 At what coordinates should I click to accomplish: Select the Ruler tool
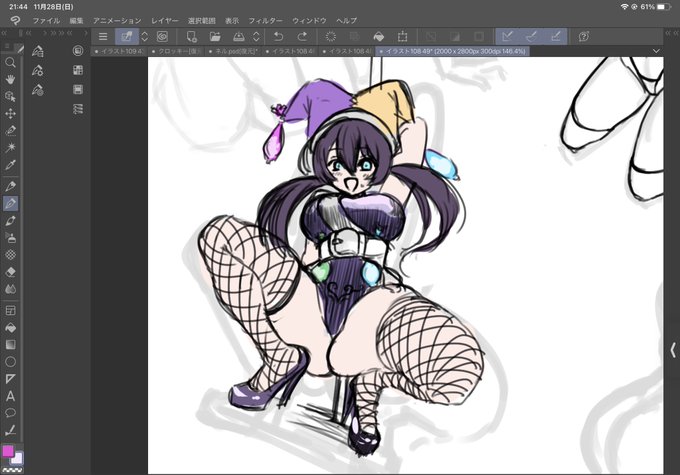(x=10, y=379)
